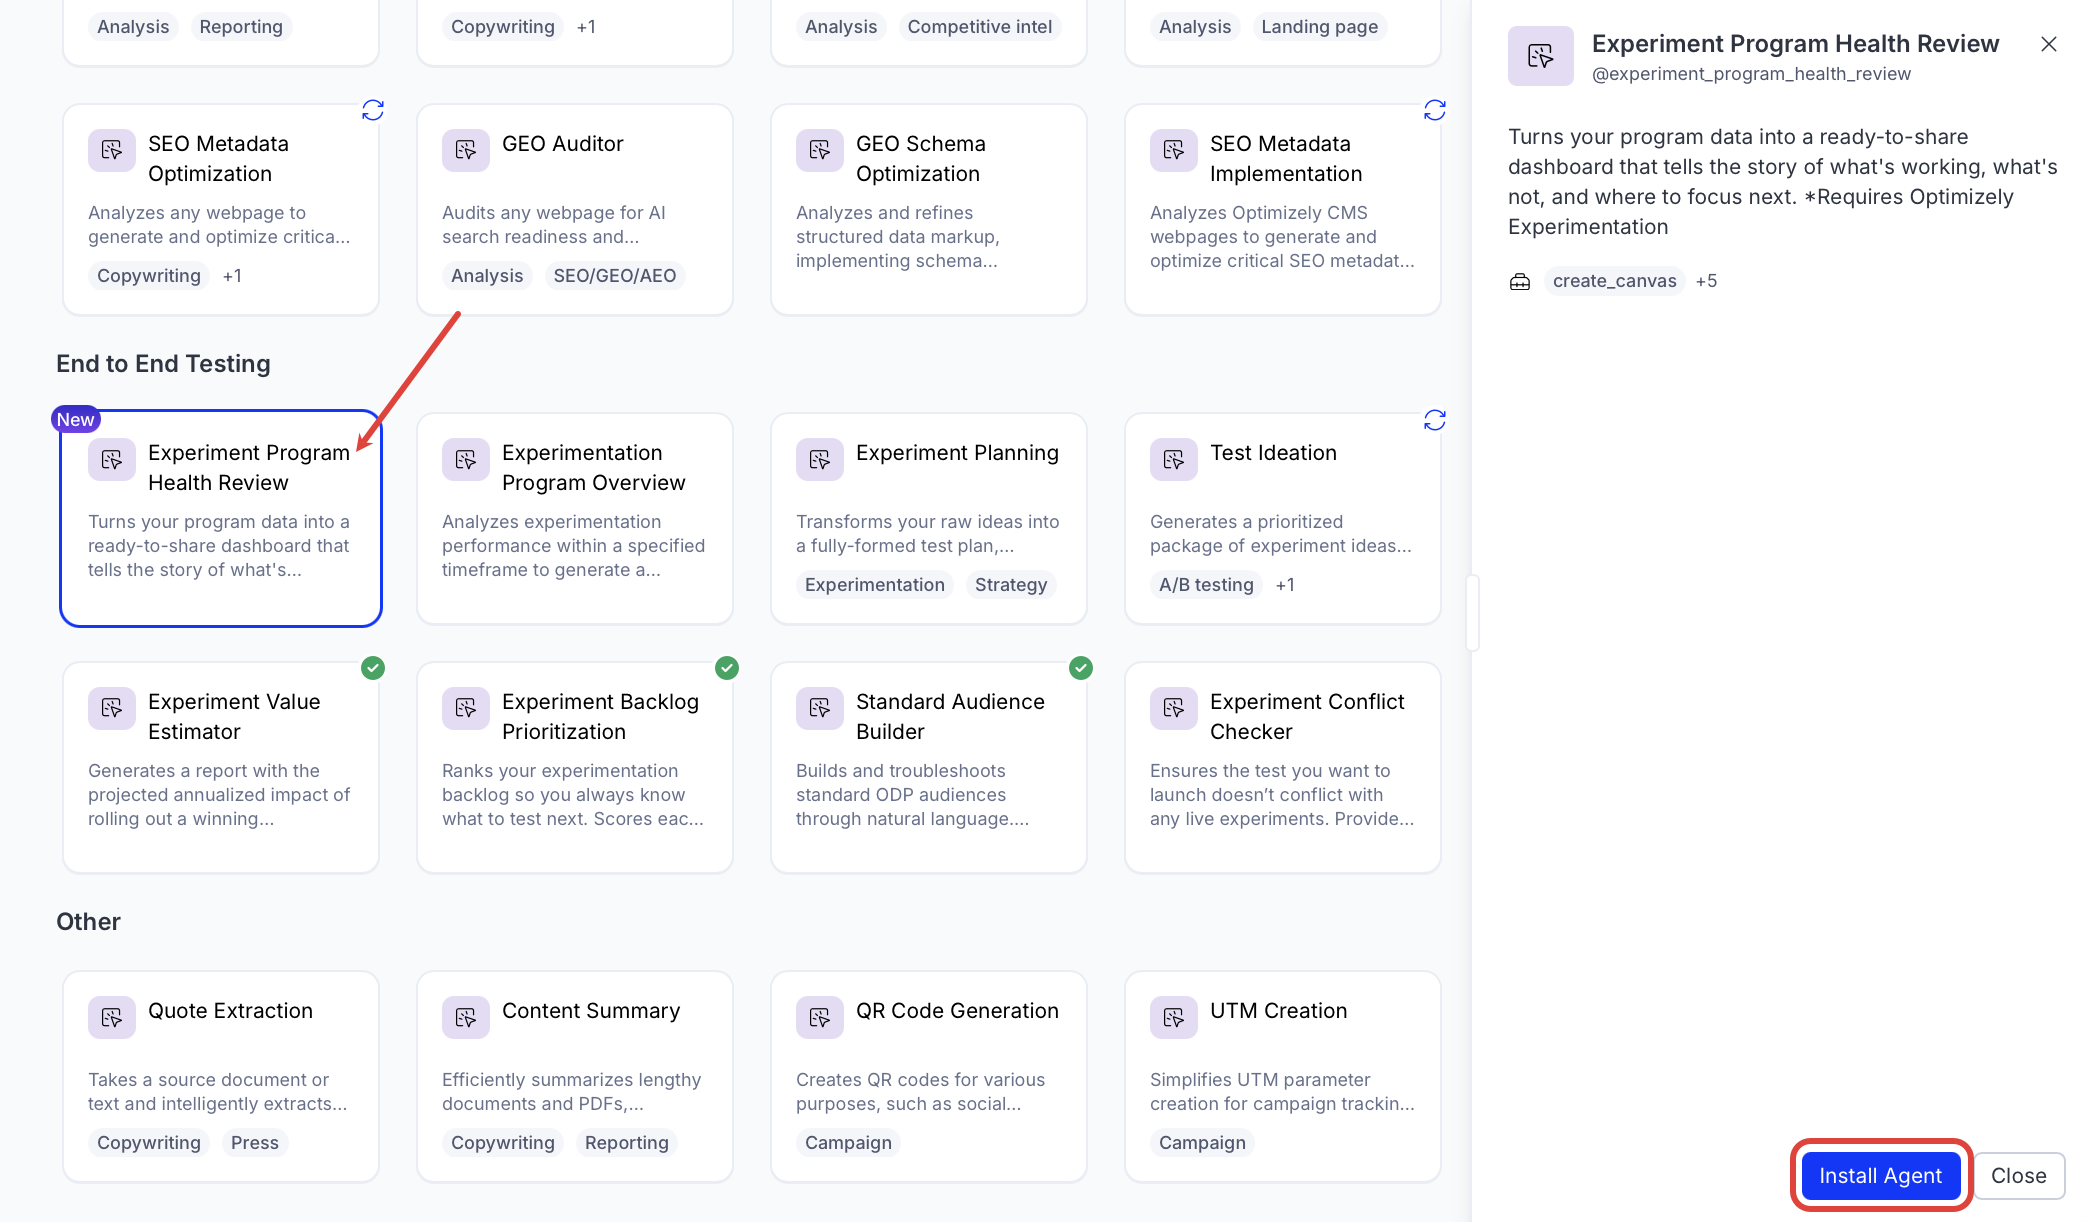The height and width of the screenshot is (1222, 2086).
Task: Open the UTM Creation card title
Action: [x=1278, y=1011]
